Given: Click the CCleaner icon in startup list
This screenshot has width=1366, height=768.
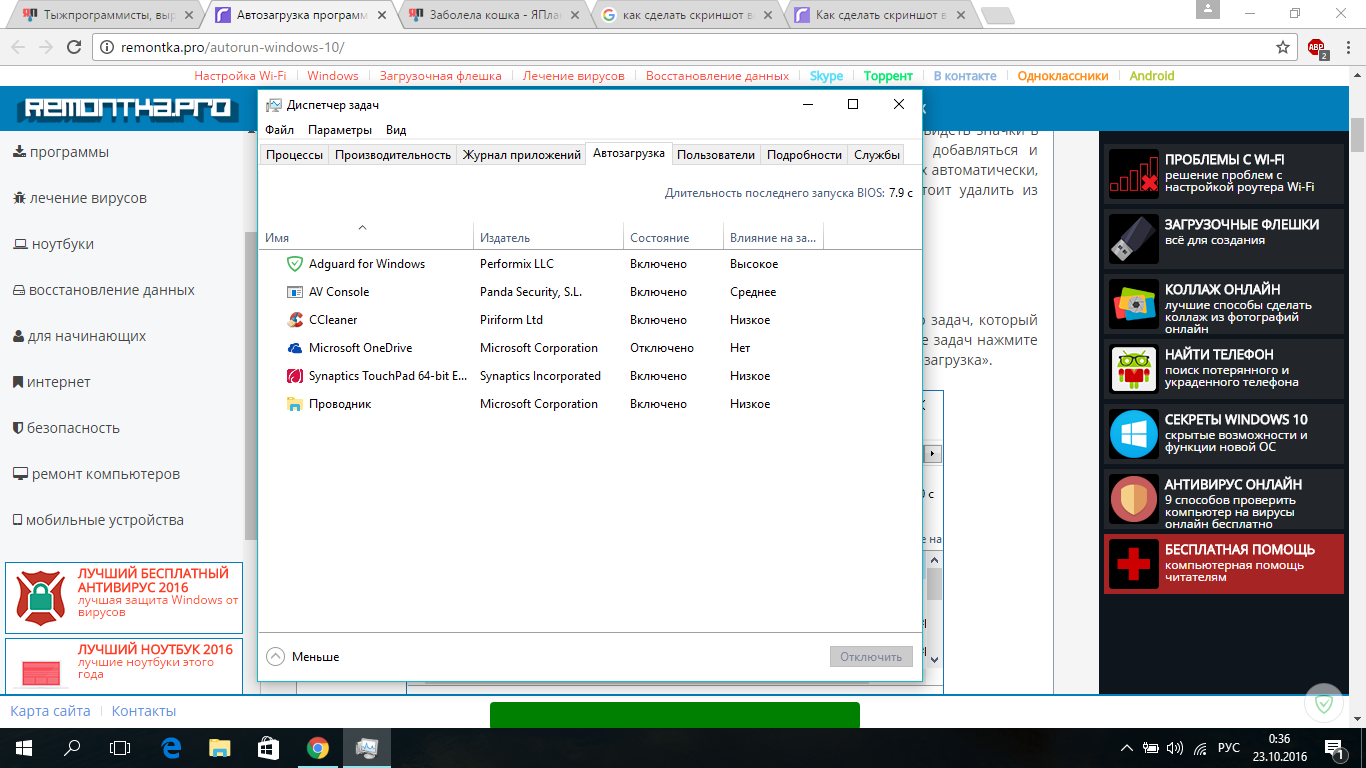Looking at the screenshot, I should coord(295,320).
